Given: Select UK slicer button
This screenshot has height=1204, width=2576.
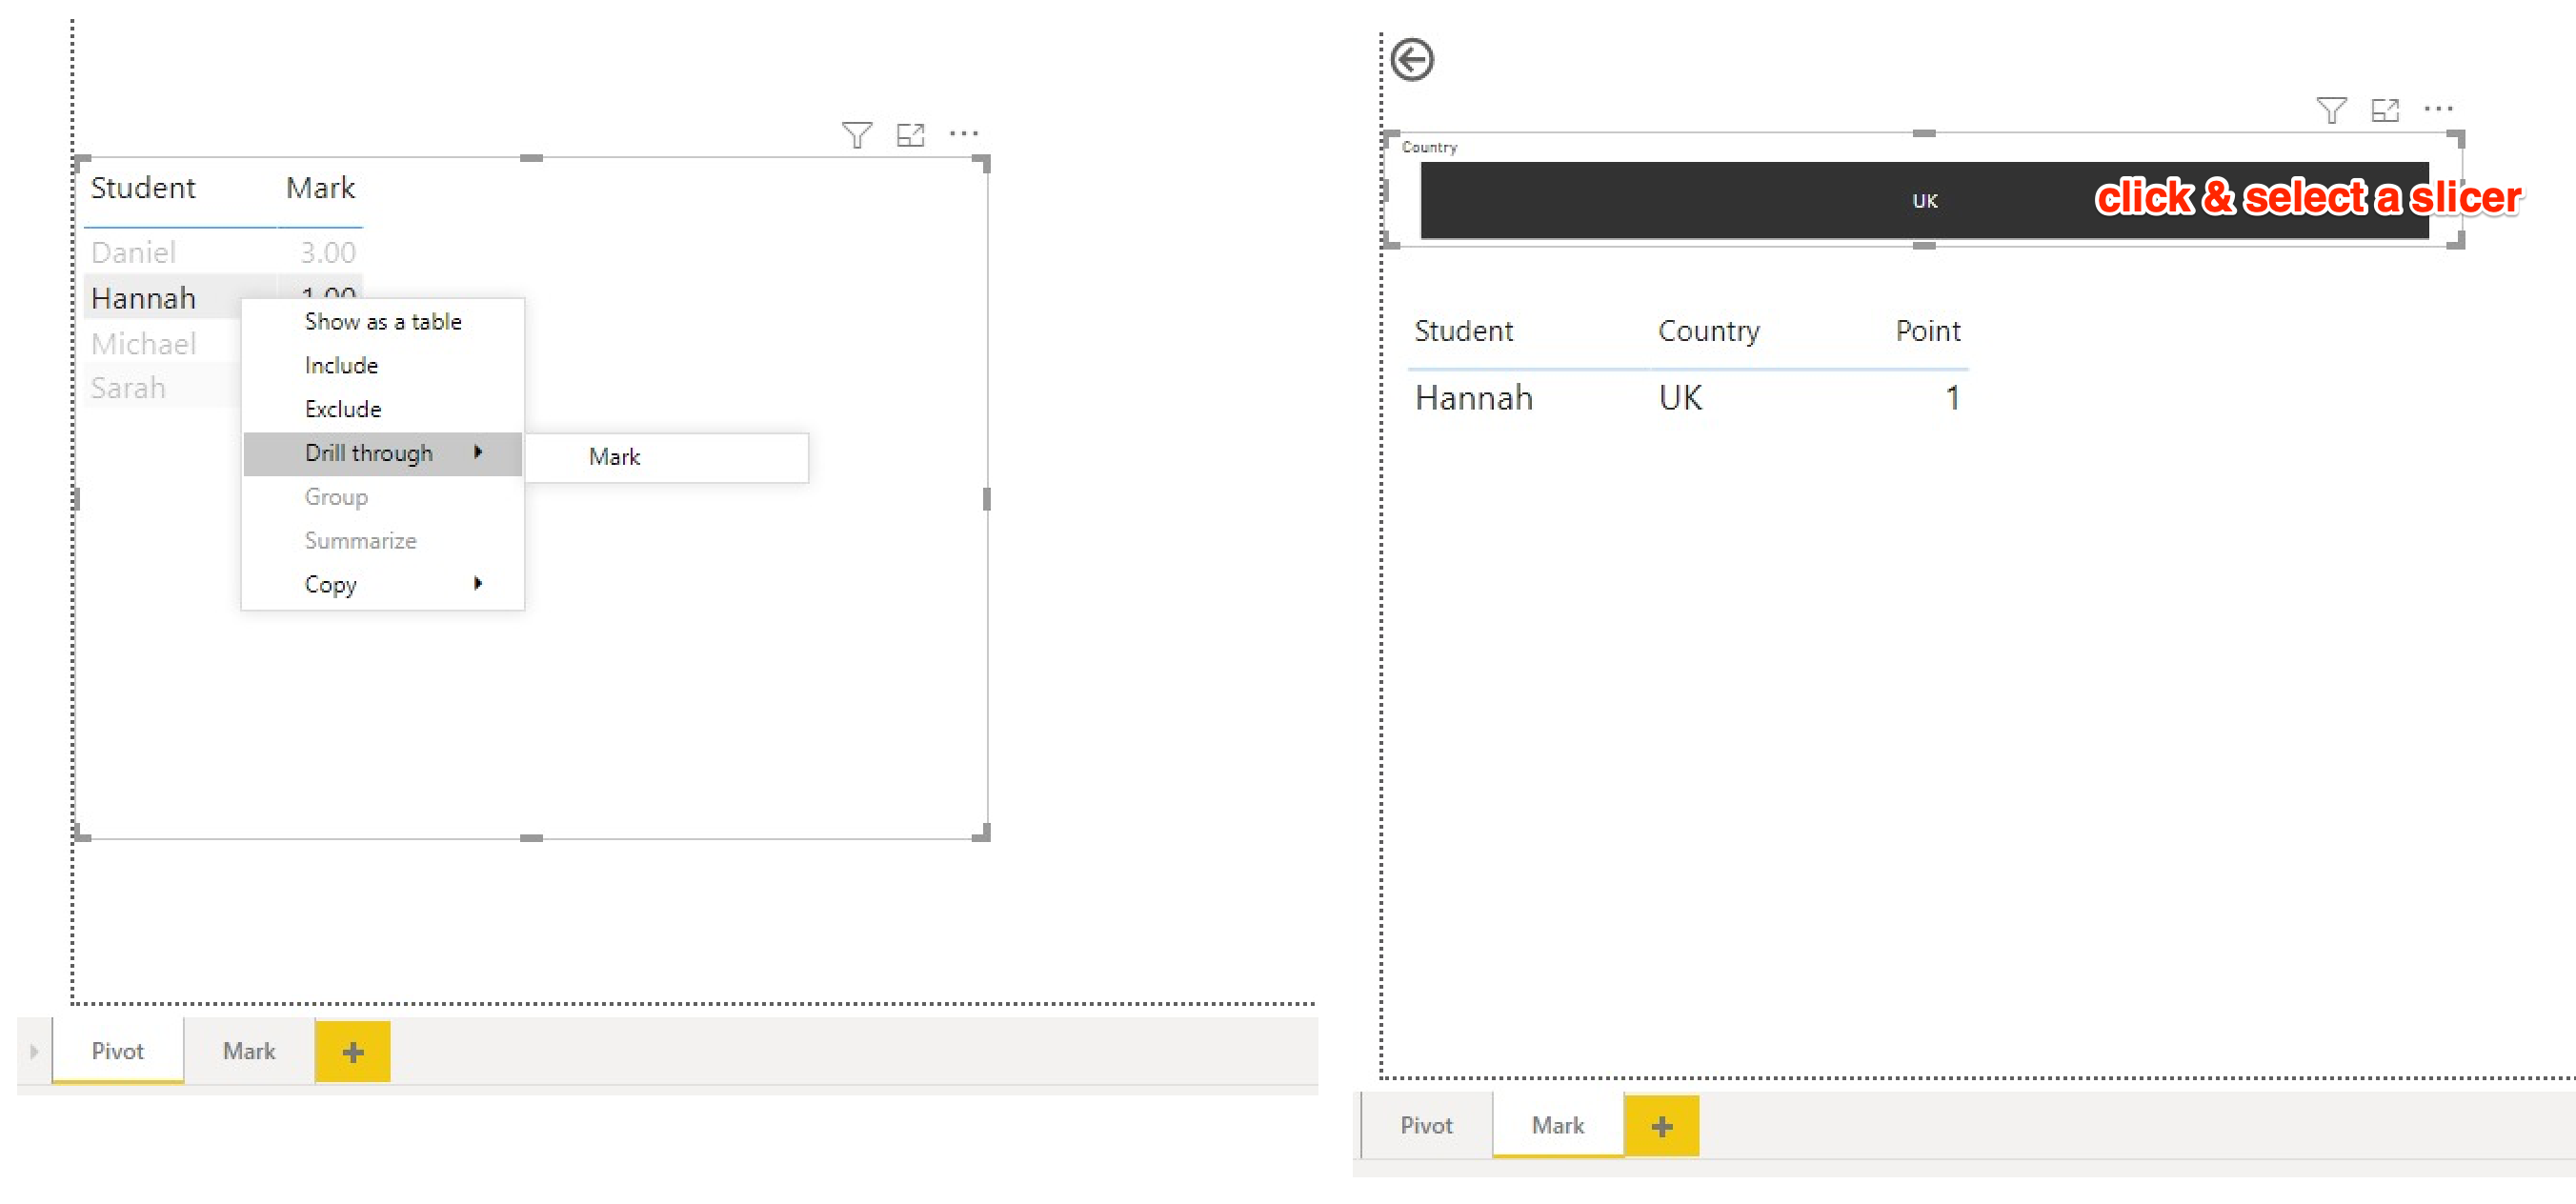Looking at the screenshot, I should point(1924,201).
